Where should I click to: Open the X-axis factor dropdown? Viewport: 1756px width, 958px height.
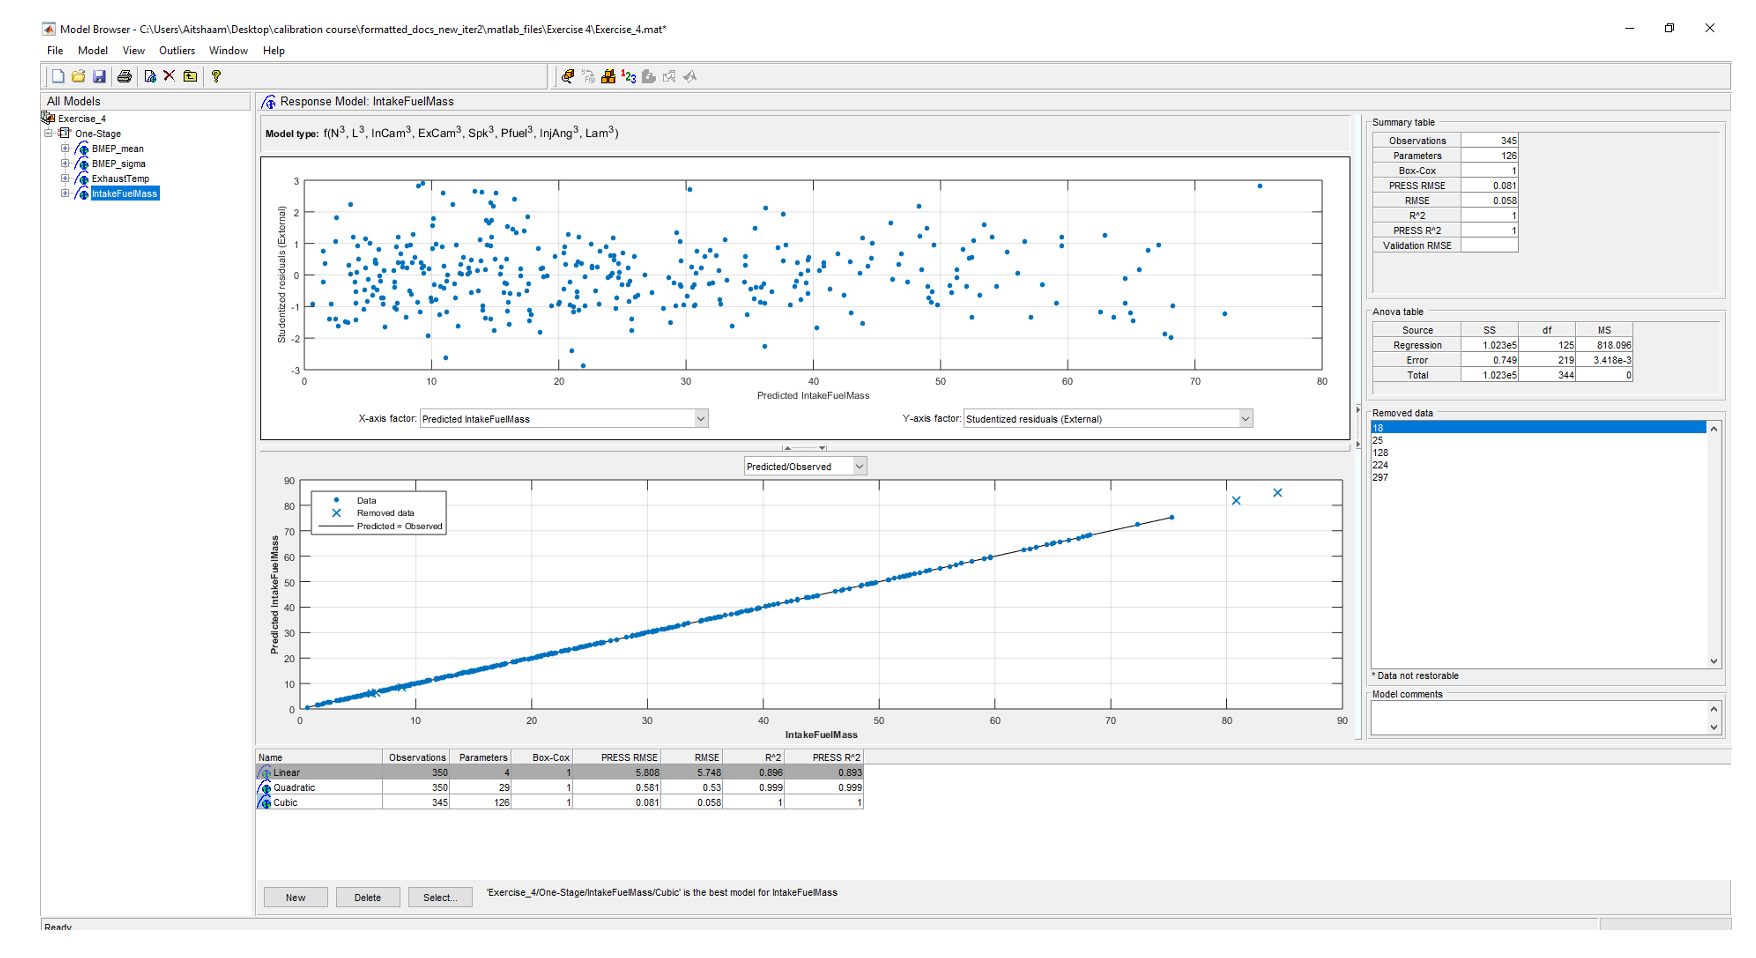(x=701, y=419)
